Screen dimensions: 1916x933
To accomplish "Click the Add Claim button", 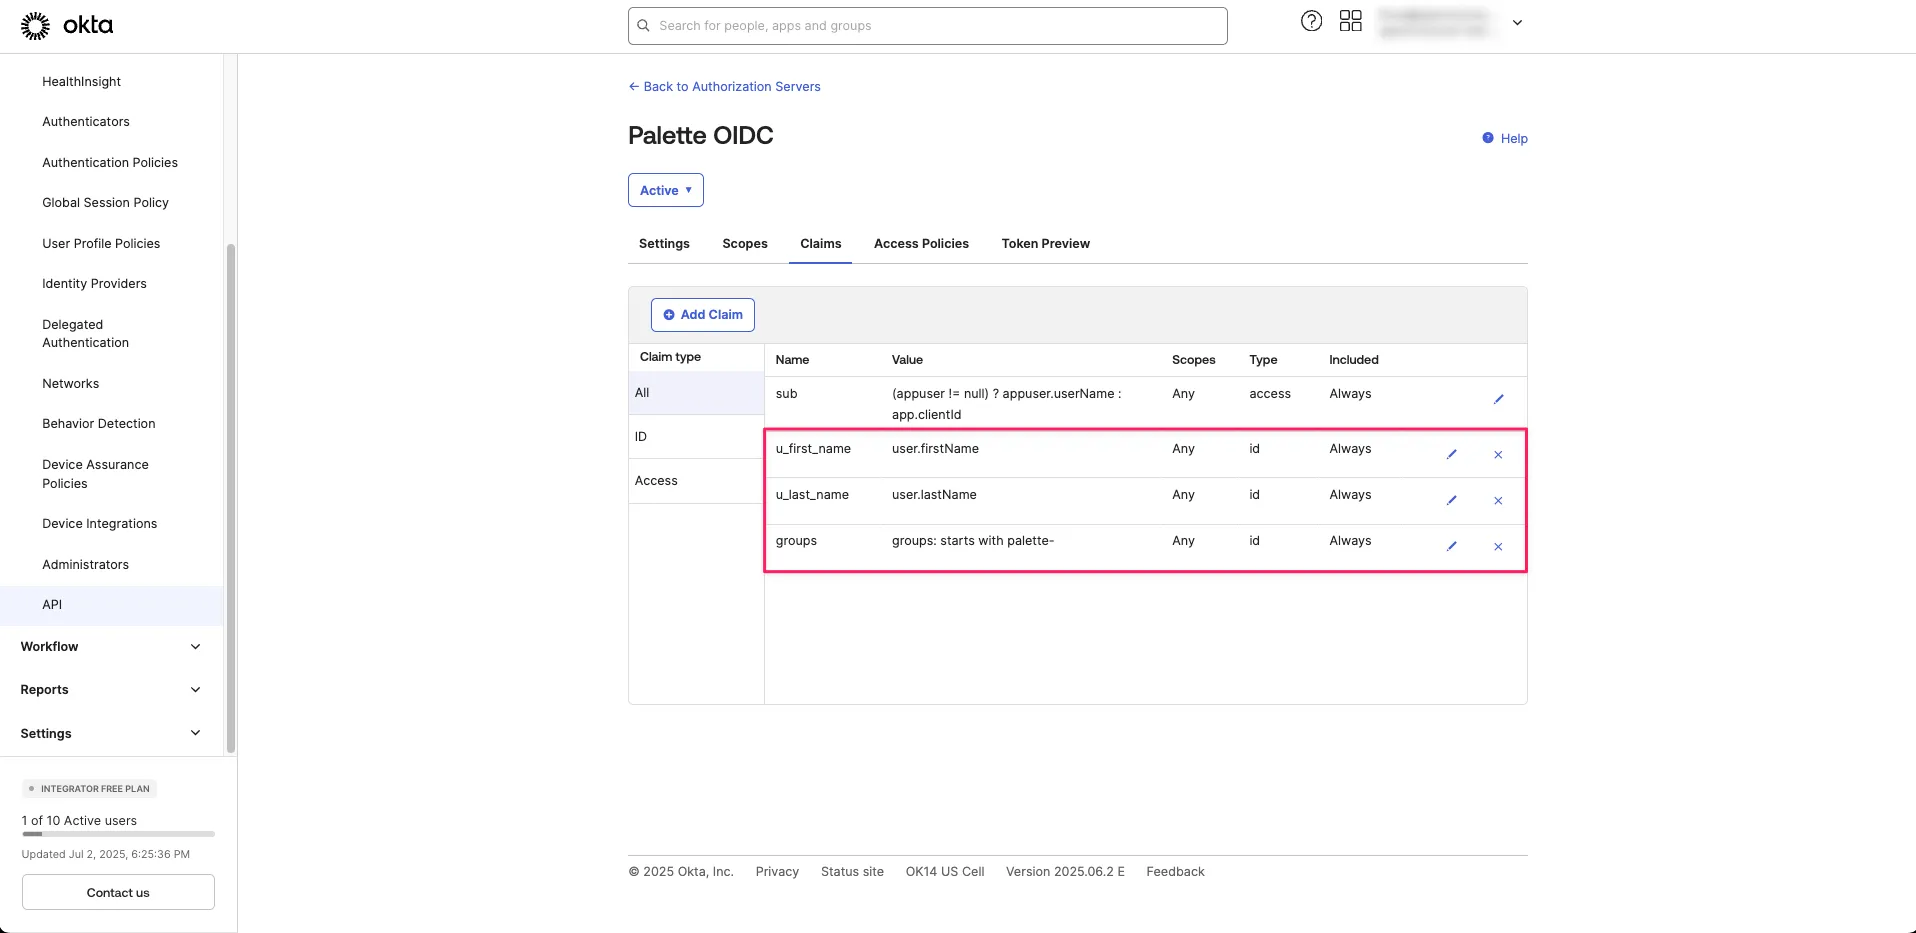I will pos(702,315).
